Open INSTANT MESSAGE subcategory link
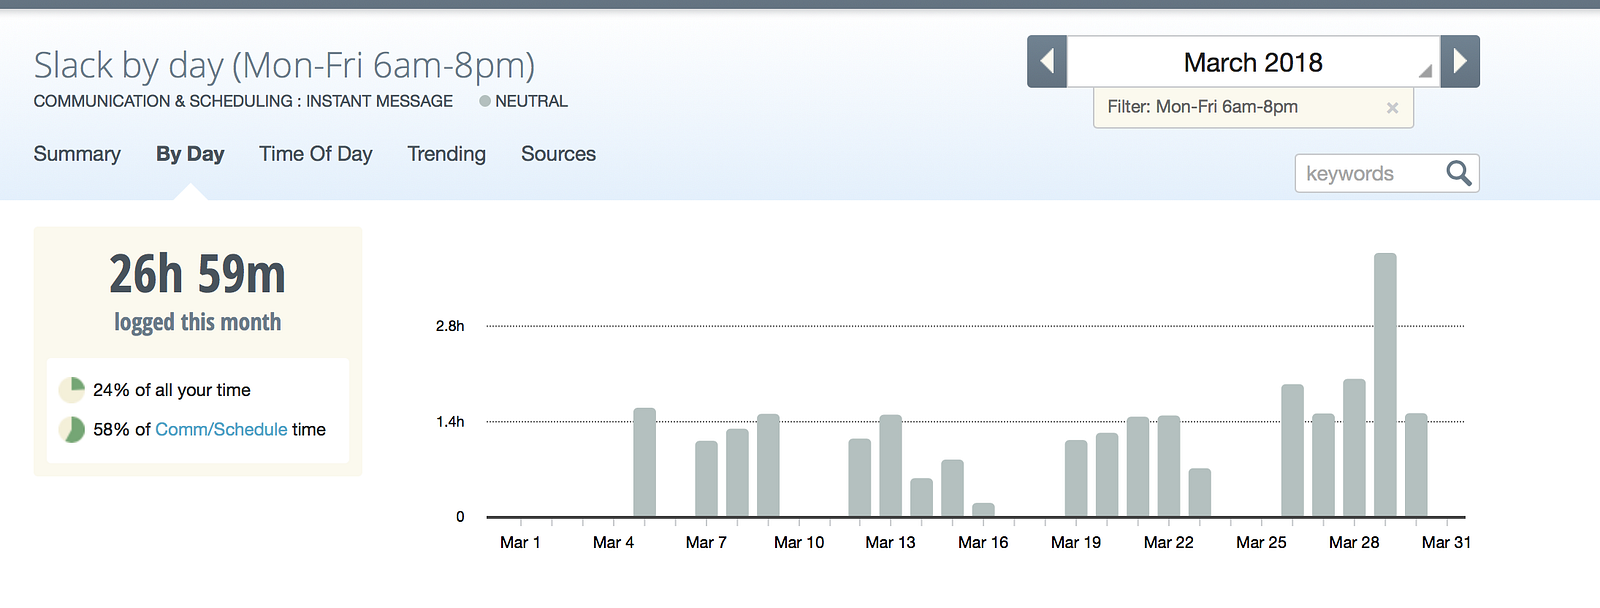 [379, 101]
